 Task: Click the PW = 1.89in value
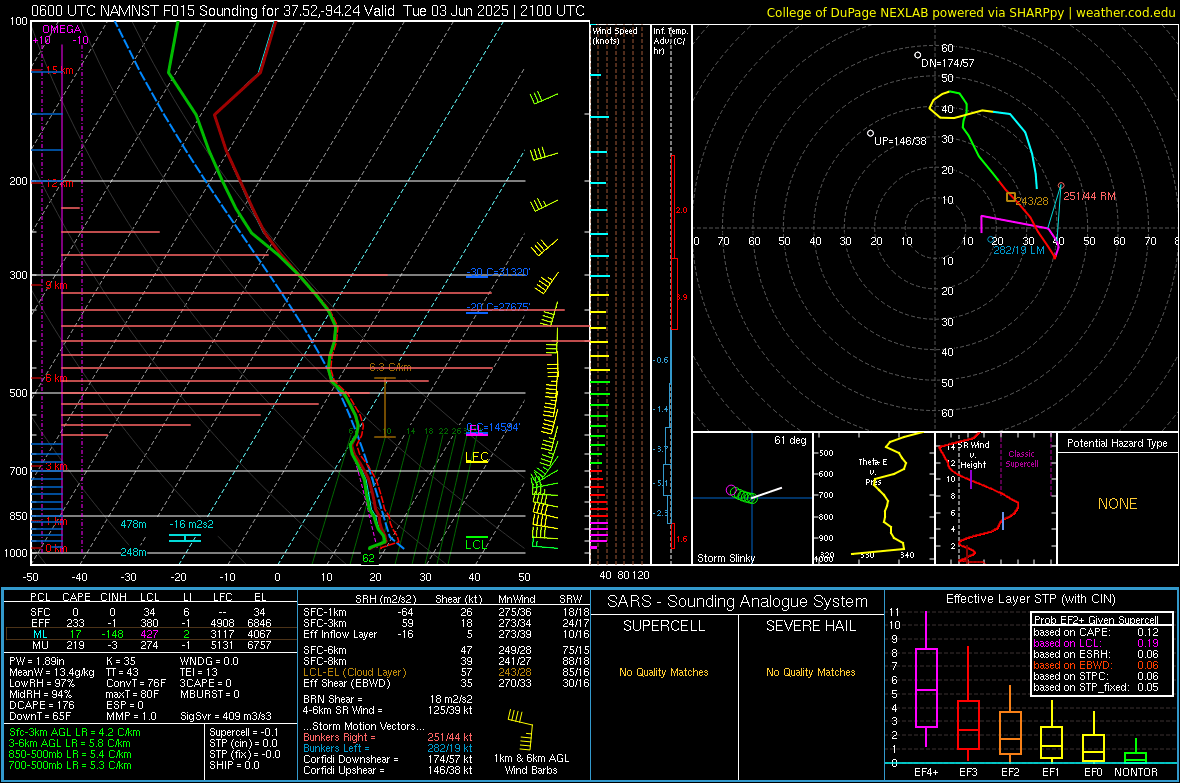tap(39, 661)
